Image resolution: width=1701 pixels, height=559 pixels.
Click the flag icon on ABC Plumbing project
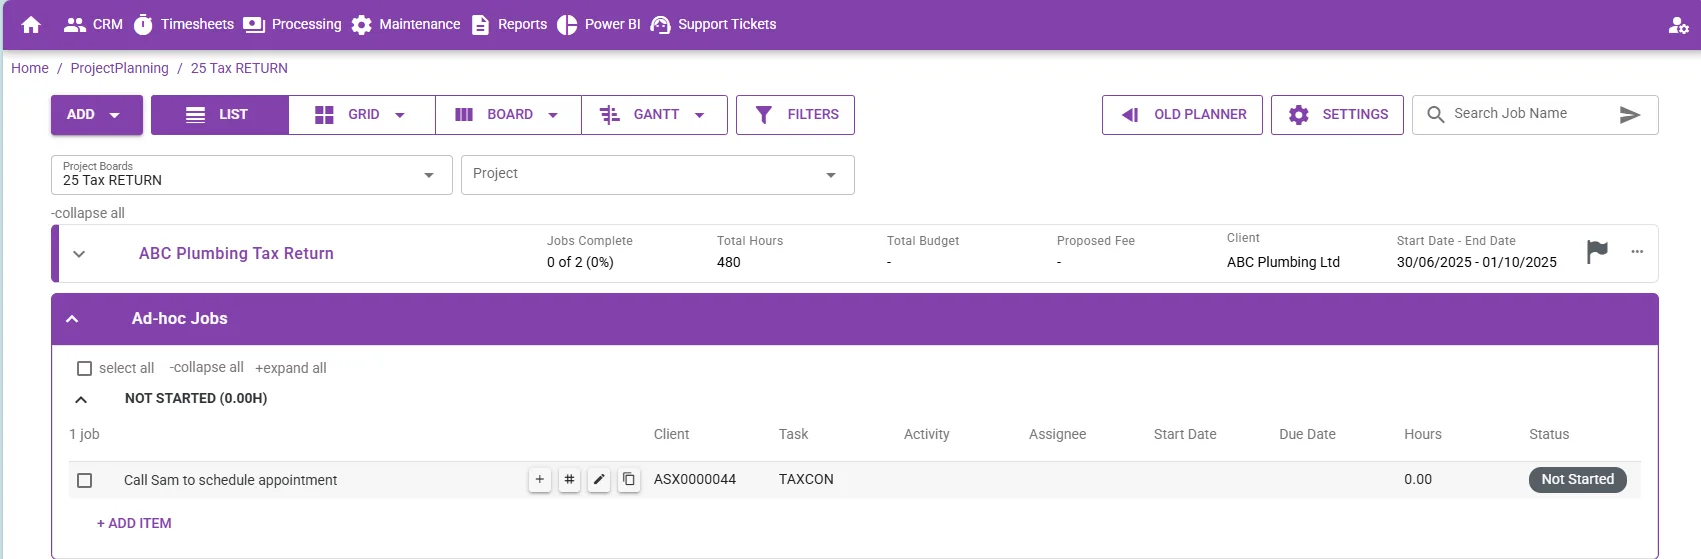(x=1597, y=252)
